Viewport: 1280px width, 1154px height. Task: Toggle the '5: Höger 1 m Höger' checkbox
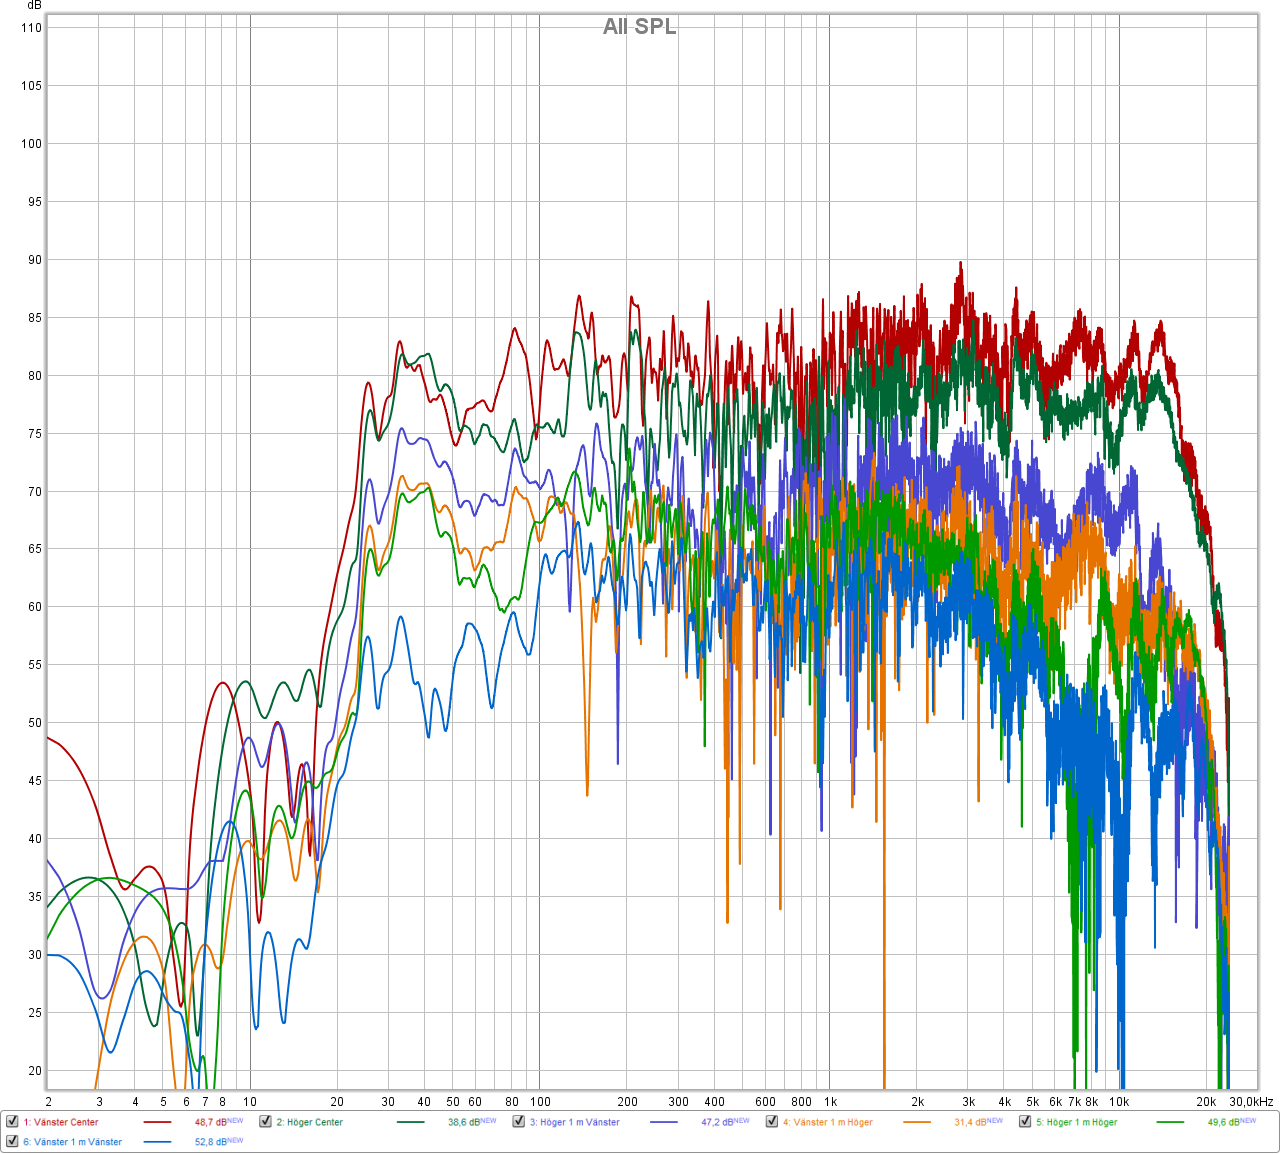[x=1025, y=1122]
